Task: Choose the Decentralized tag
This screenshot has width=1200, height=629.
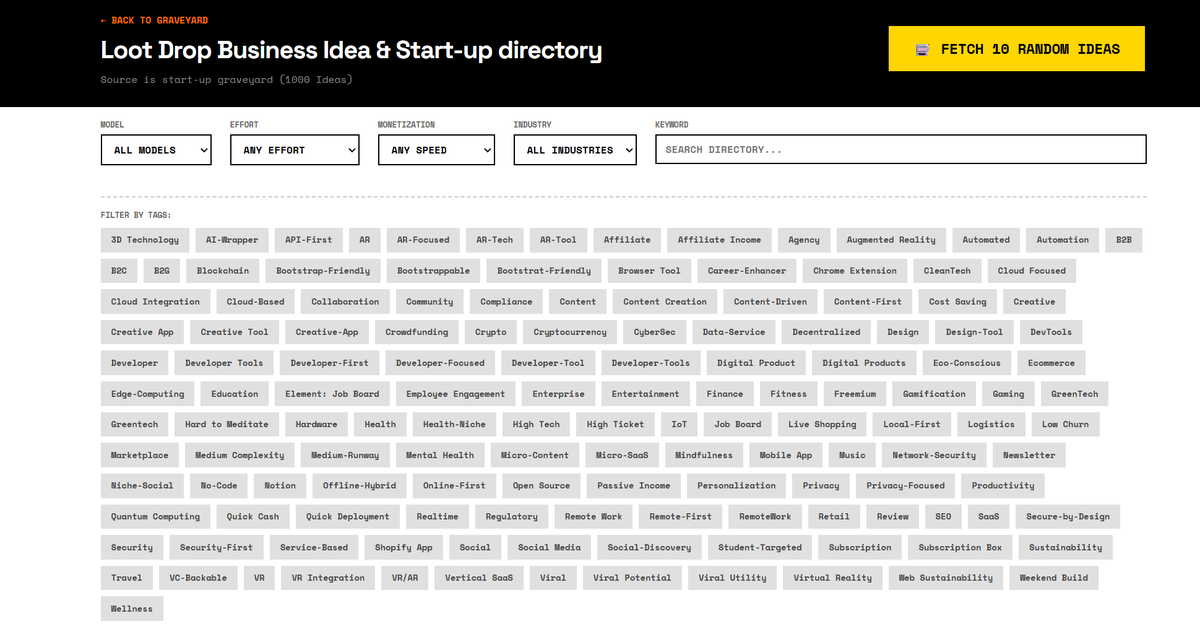Action: coord(826,332)
